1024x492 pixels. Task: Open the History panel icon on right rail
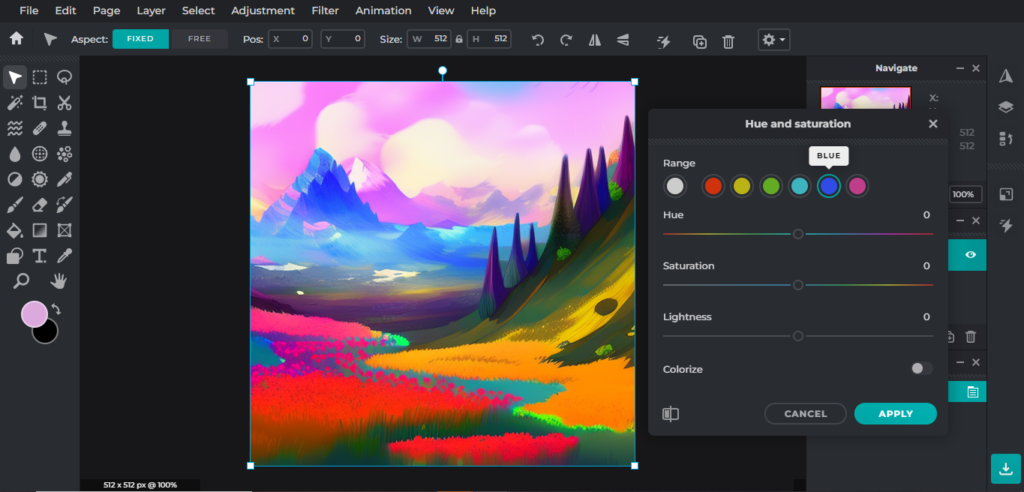(x=1006, y=139)
